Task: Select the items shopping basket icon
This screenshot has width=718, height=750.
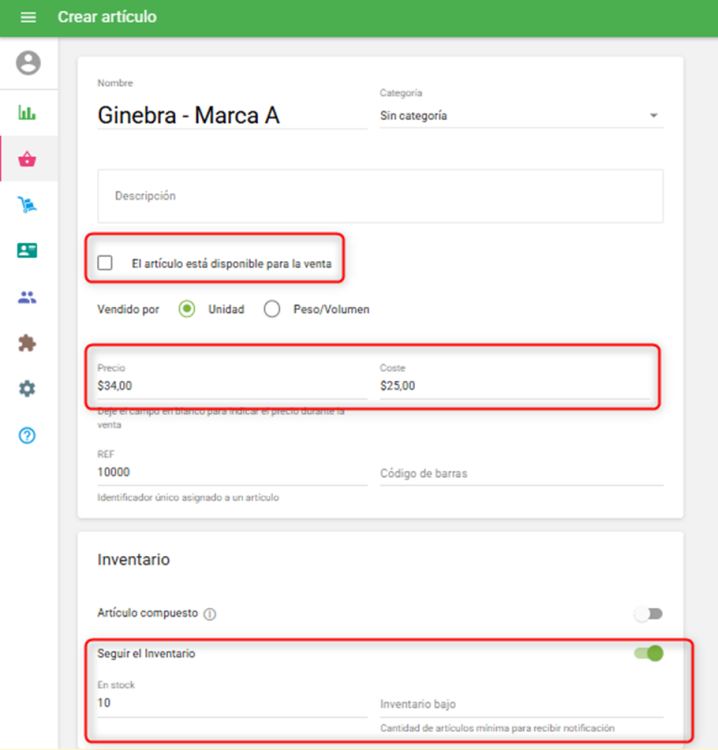Action: (x=28, y=159)
